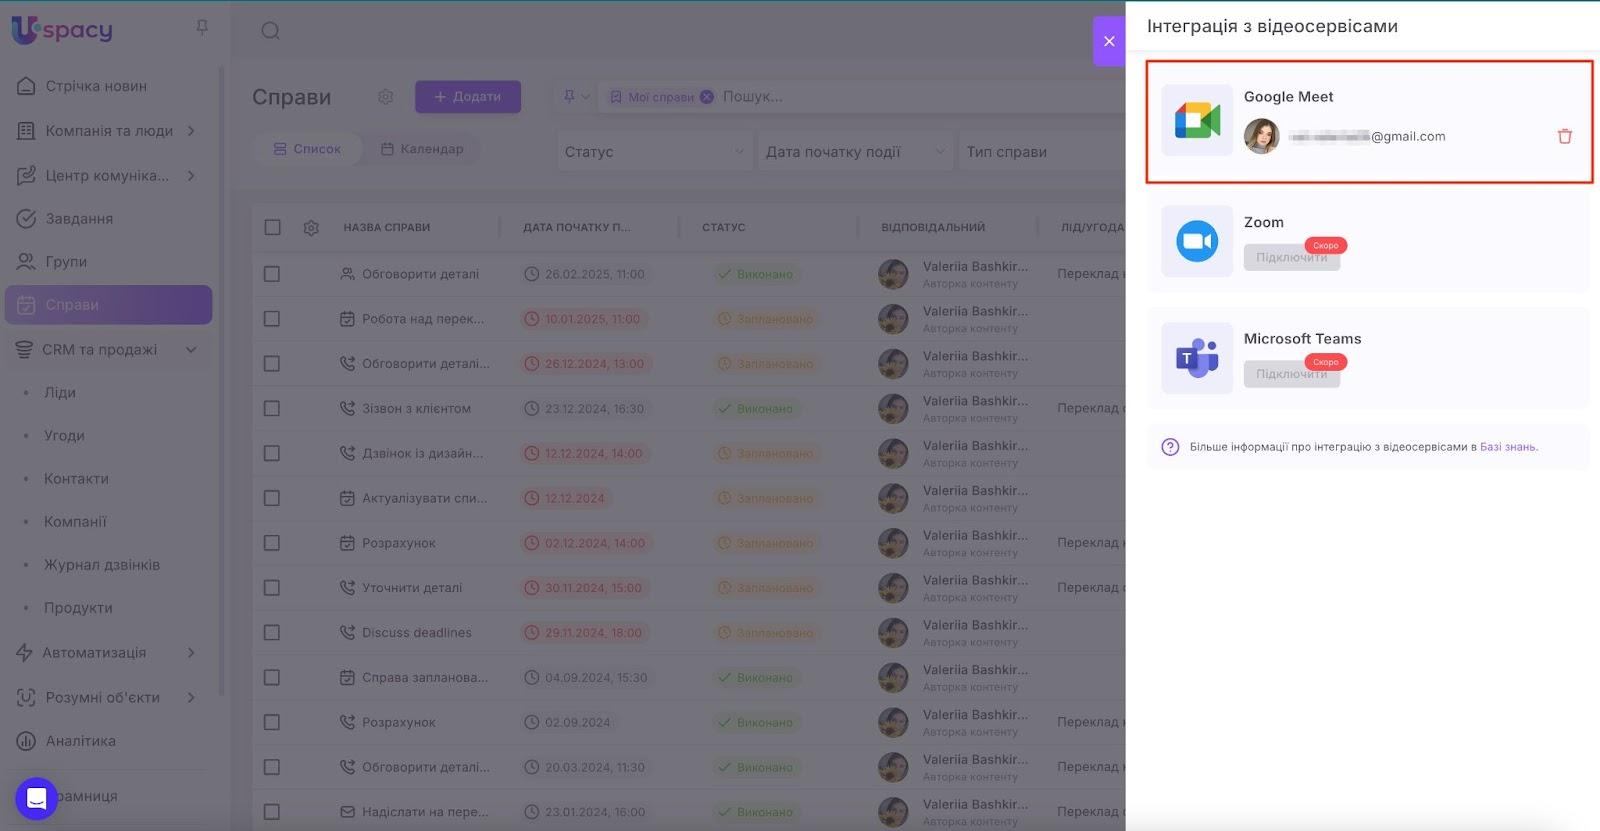Viewport: 1600px width, 831px height.
Task: Click the Microsoft Teams logo icon
Action: [1197, 358]
